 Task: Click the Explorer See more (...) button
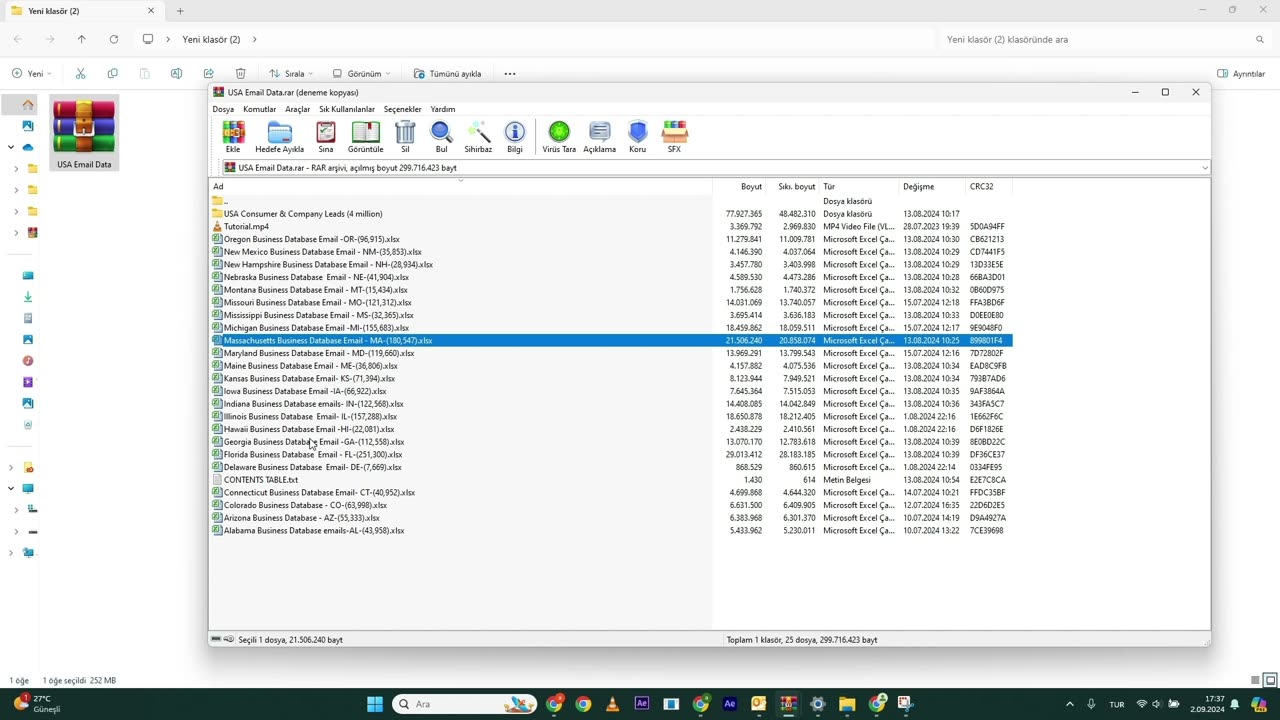tap(510, 73)
